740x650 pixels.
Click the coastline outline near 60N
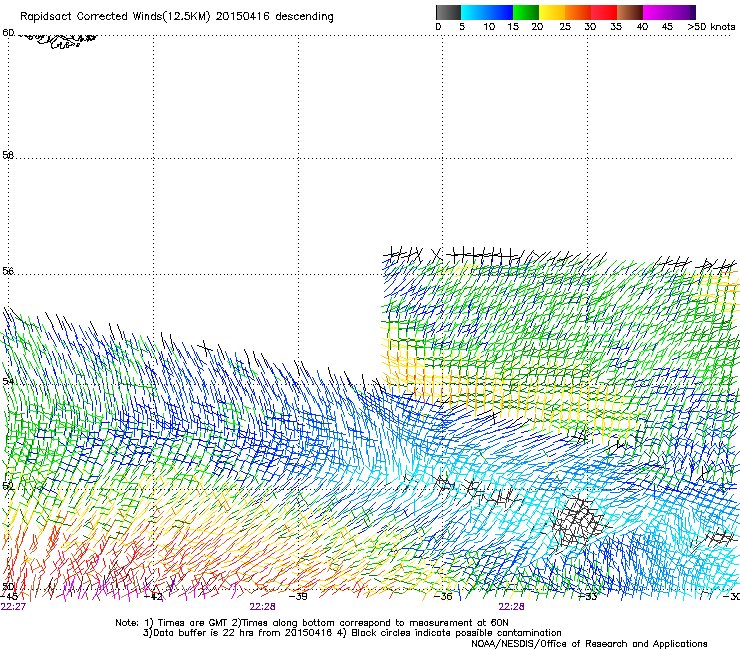pos(59,40)
